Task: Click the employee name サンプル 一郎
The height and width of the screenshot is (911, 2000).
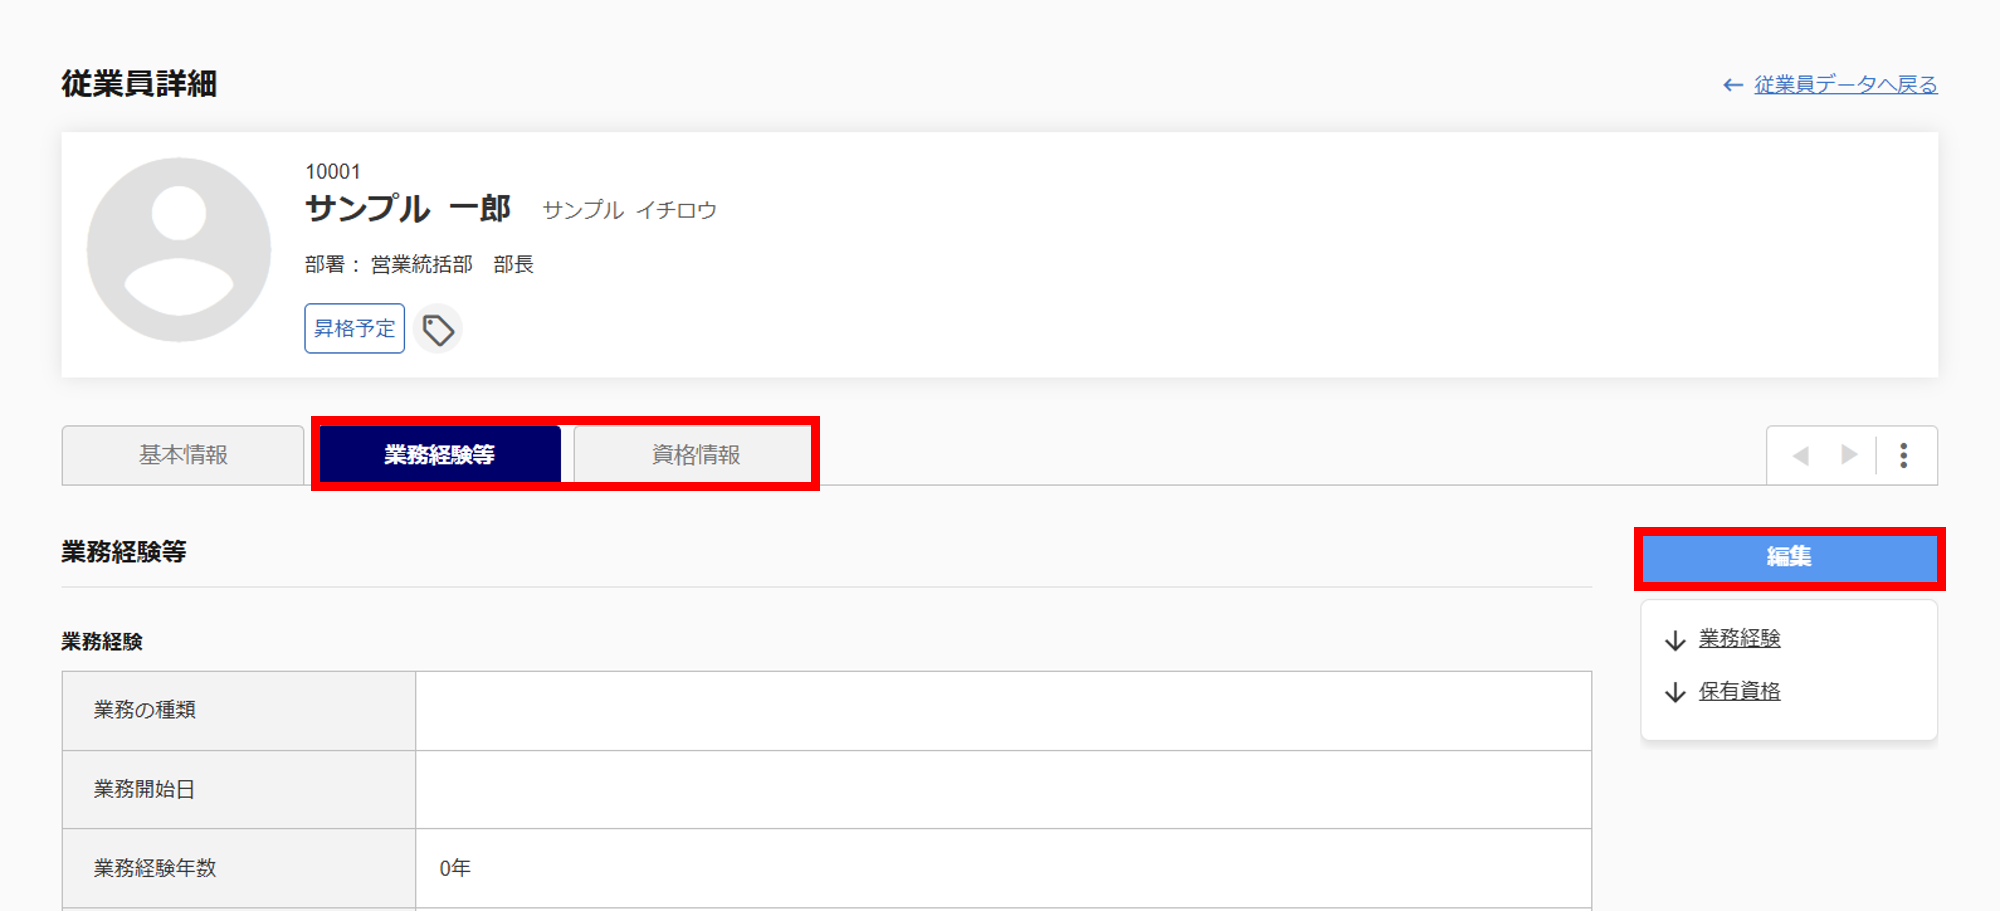Action: (407, 209)
